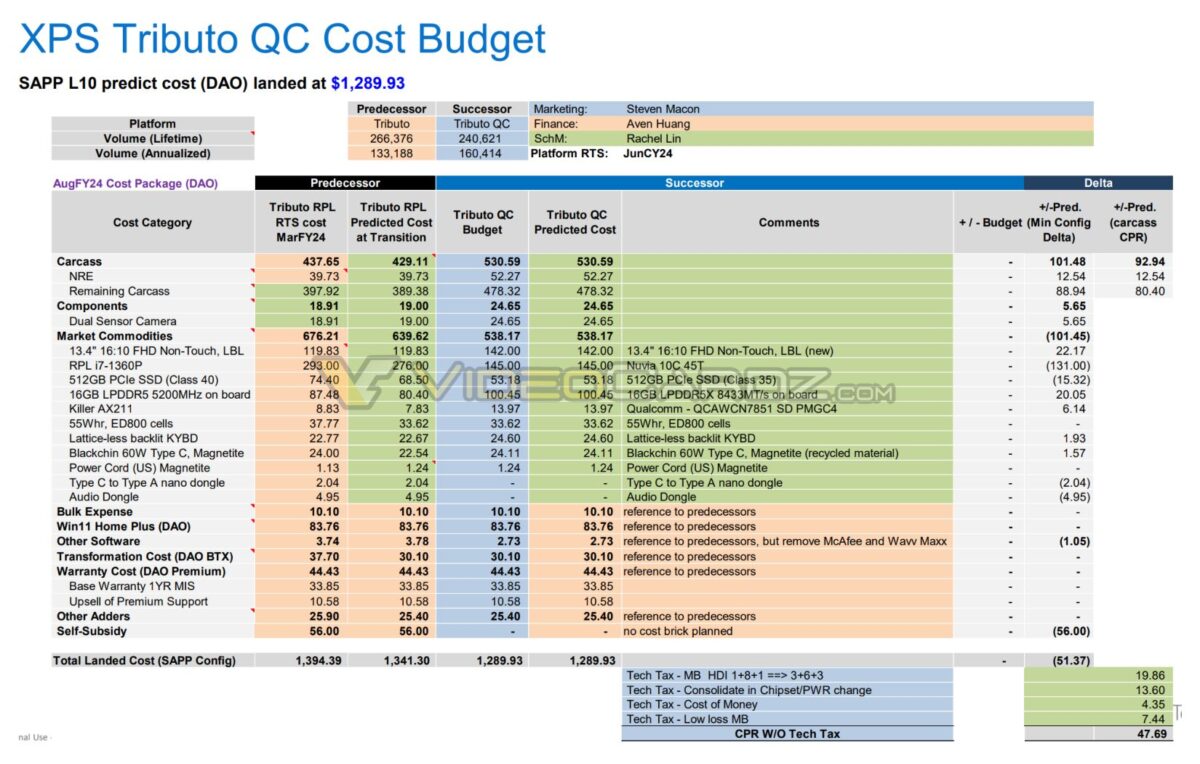Select the Dual Sensor Camera row label
The width and height of the screenshot is (1200, 764).
pyautogui.click(x=122, y=321)
